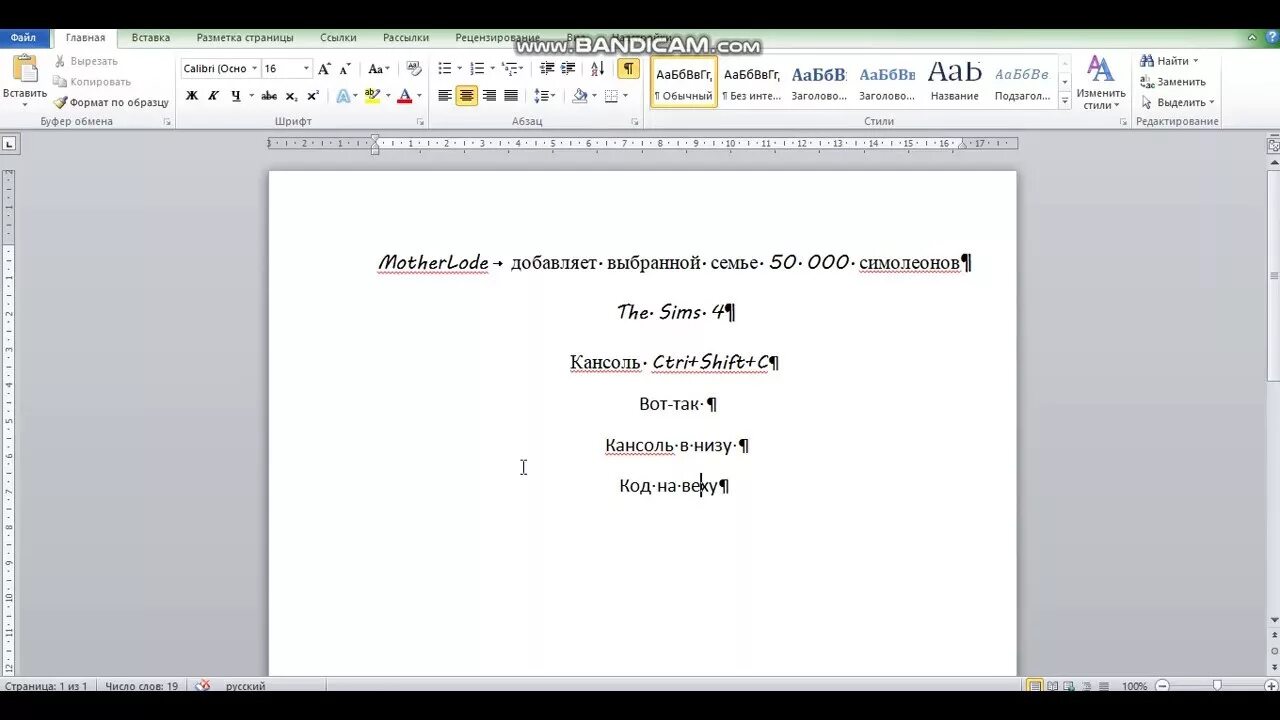
Task: Click Change Styles (Изменить стили) icon
Action: point(1101,83)
